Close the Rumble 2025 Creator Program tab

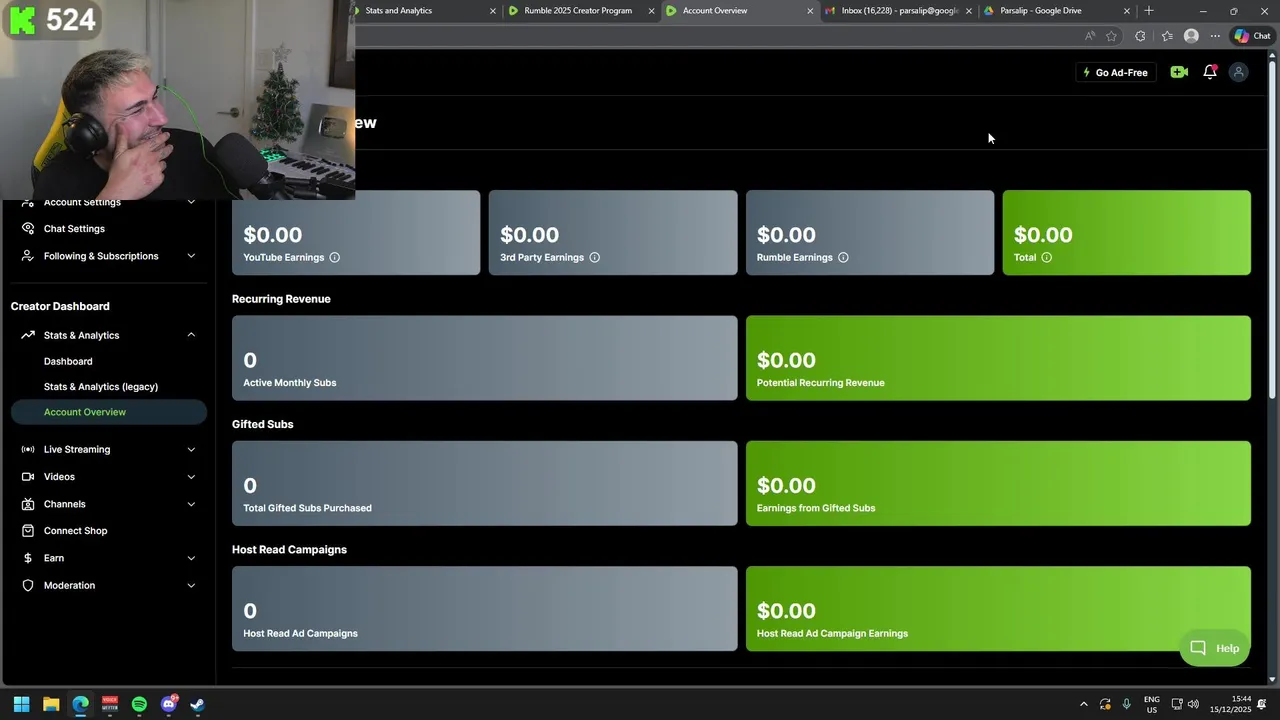tap(652, 11)
